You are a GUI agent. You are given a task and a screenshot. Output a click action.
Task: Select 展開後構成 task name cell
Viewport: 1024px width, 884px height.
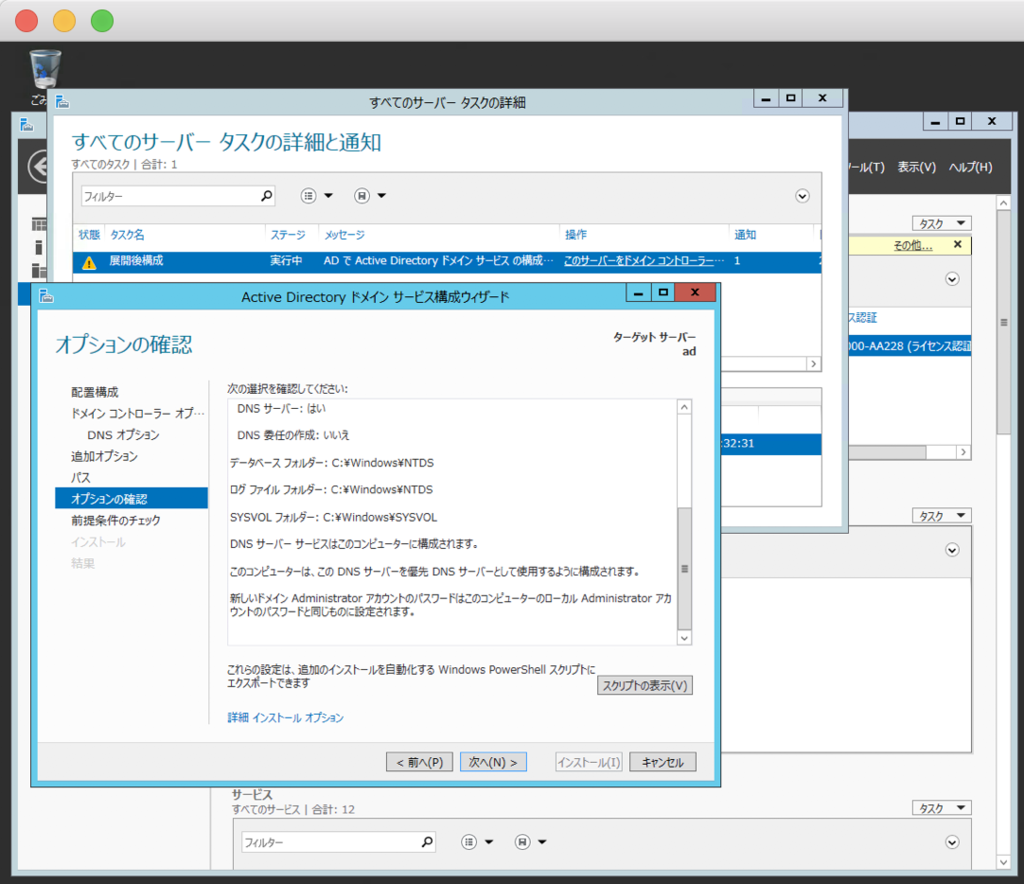click(136, 260)
